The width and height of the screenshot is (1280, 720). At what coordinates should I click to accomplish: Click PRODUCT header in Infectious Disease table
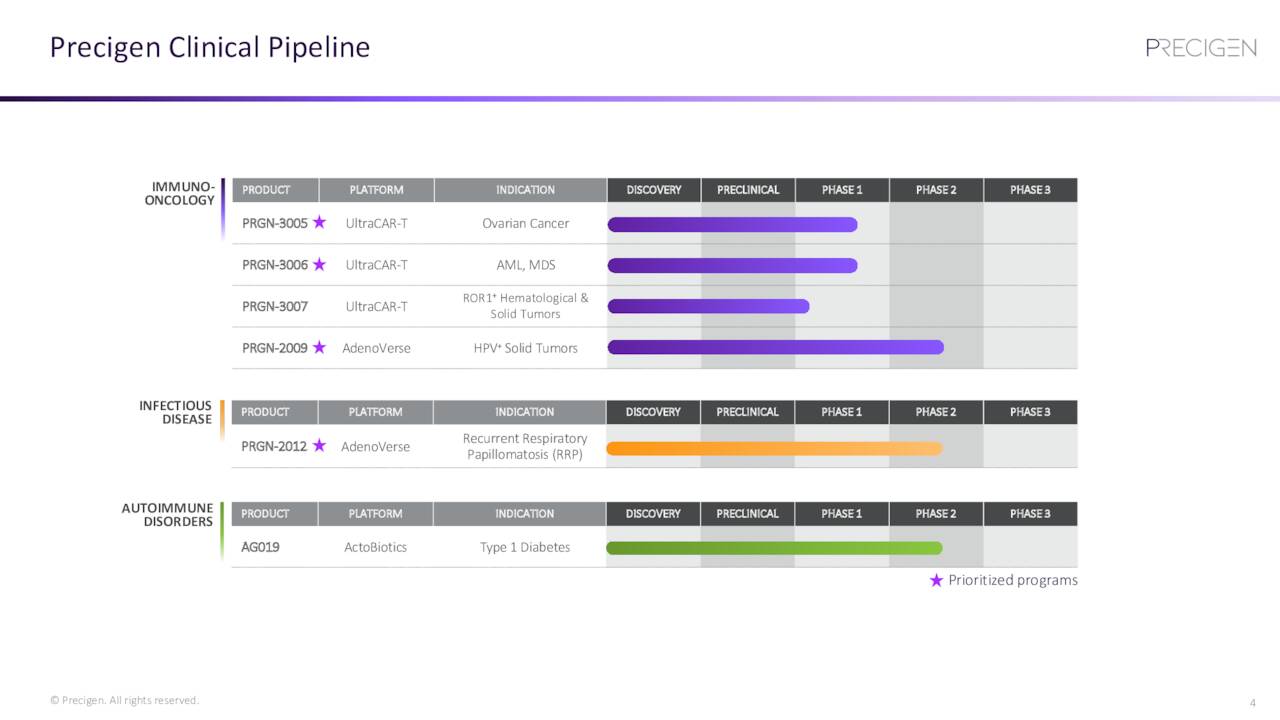[x=274, y=412]
